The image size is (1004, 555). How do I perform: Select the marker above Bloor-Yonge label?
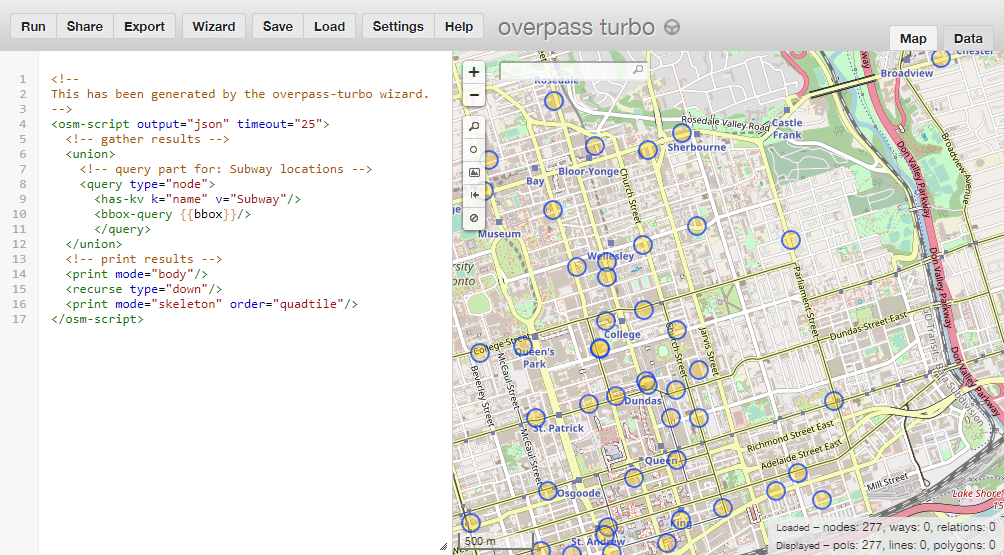click(594, 146)
